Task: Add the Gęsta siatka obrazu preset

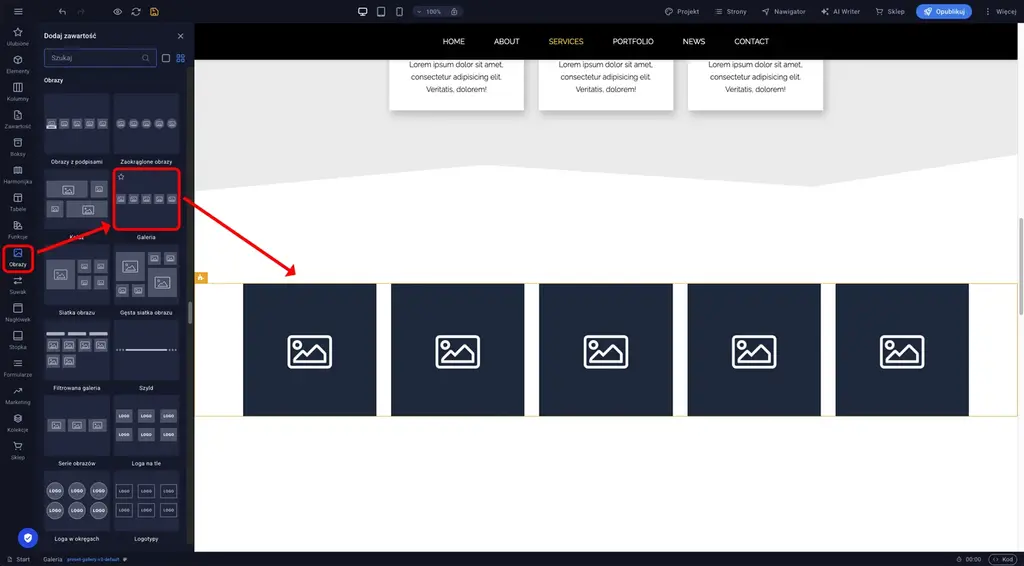Action: (x=146, y=275)
